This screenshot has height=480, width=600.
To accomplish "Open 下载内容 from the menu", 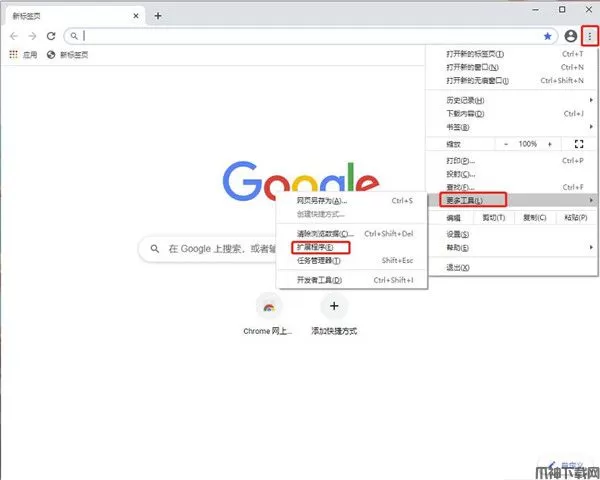I will pos(512,114).
